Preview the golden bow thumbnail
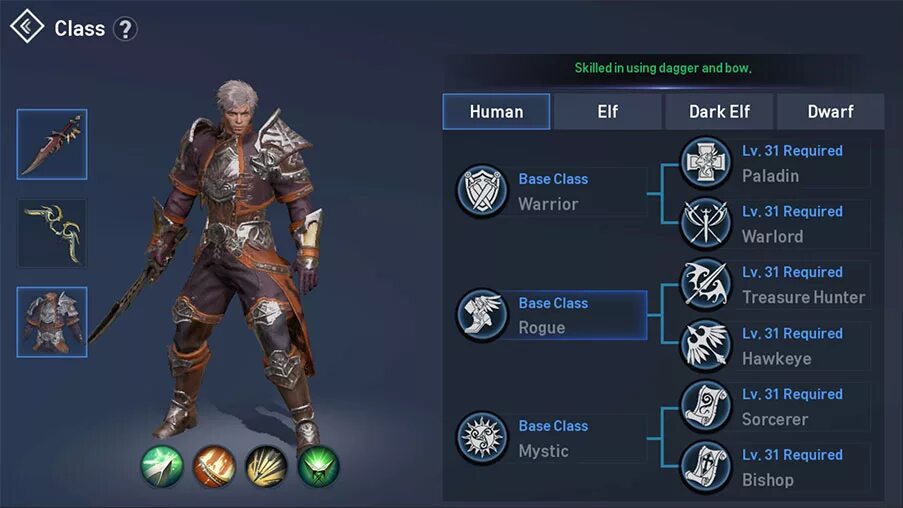This screenshot has width=903, height=508. 52,233
